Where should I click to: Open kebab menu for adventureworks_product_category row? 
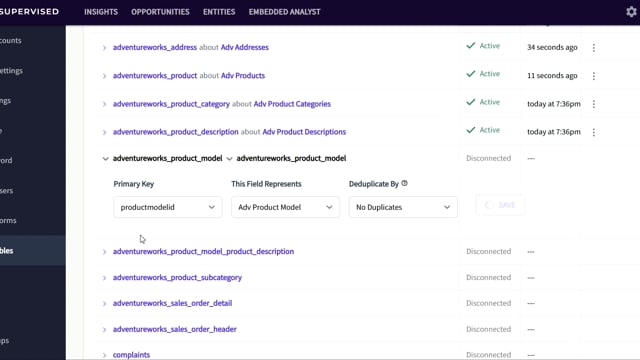click(x=594, y=104)
